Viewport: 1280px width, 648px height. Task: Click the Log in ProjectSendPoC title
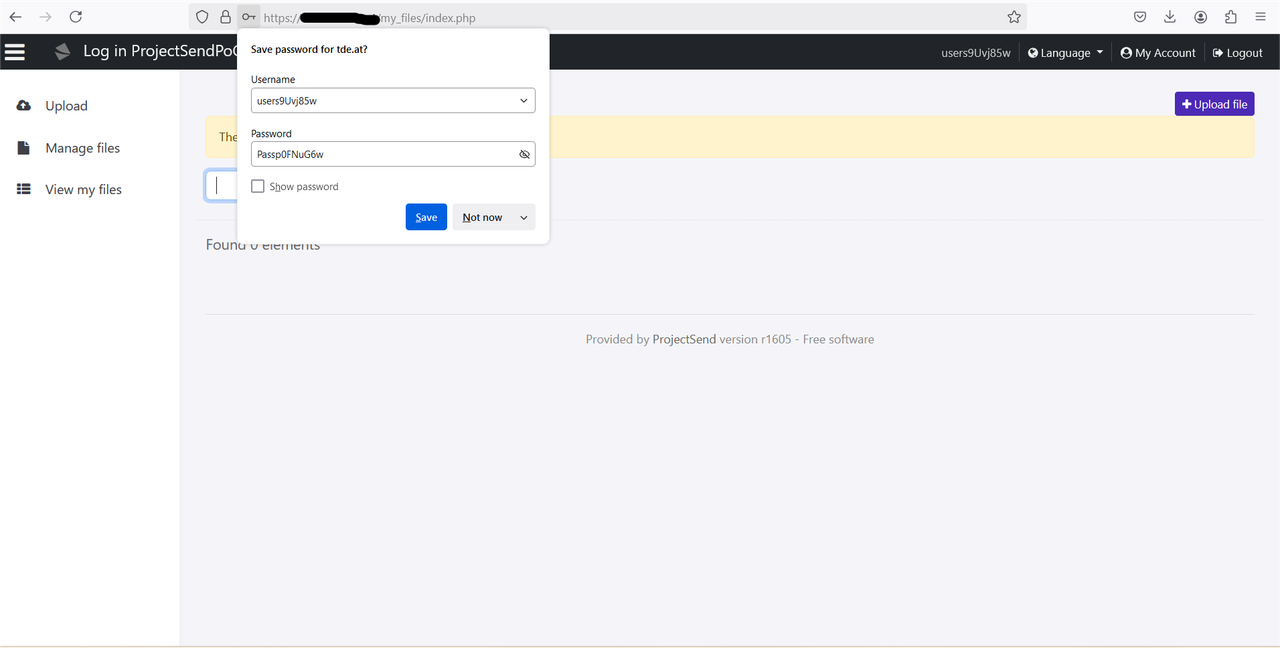click(x=160, y=51)
